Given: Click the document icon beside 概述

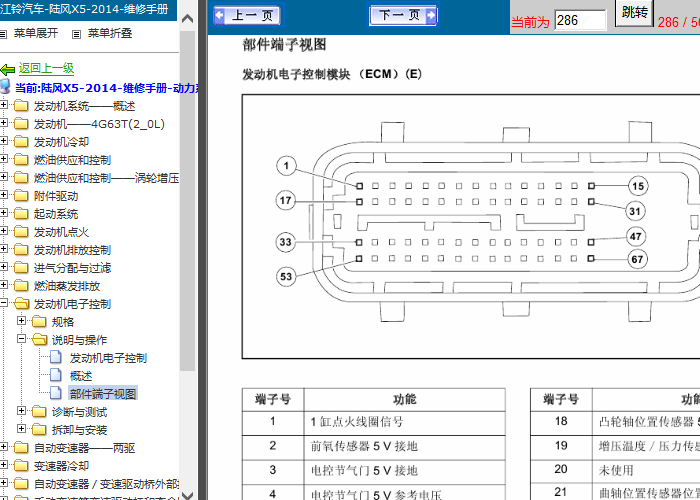Looking at the screenshot, I should tap(55, 375).
